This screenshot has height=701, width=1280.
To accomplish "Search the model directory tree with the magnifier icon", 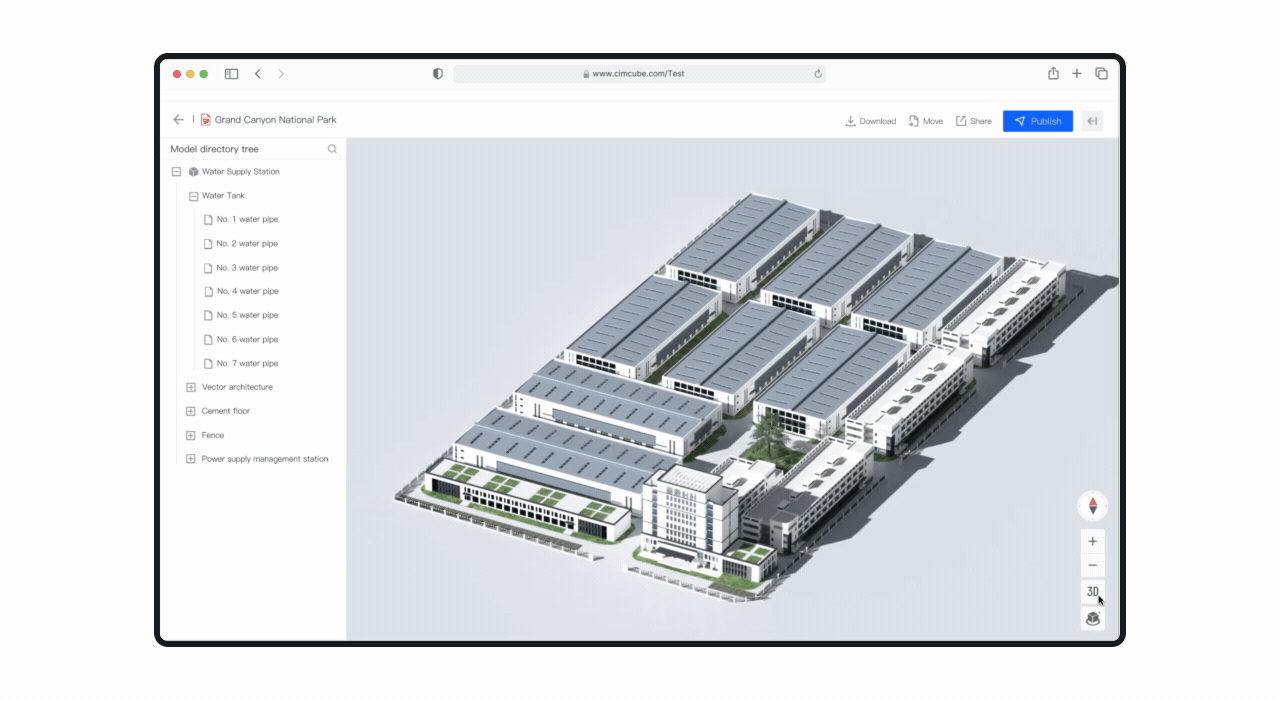I will [332, 149].
